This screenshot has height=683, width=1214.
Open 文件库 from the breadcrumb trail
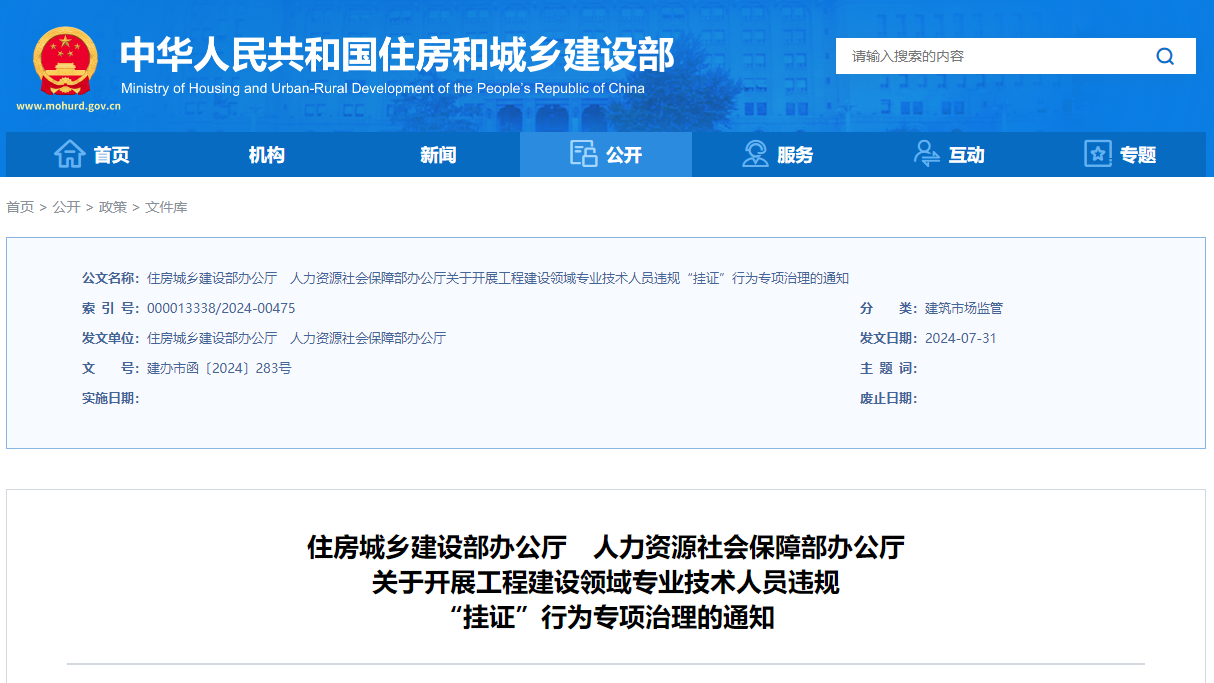(x=166, y=207)
